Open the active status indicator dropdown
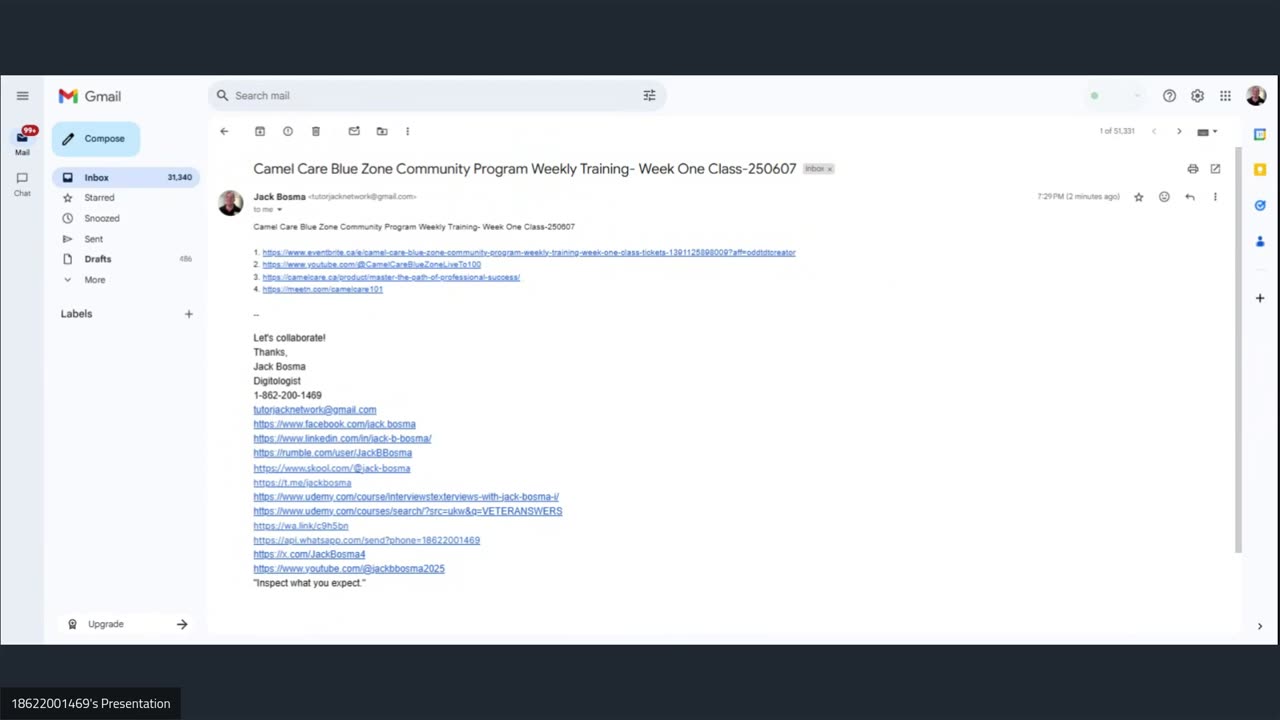Image resolution: width=1280 pixels, height=720 pixels. pyautogui.click(x=1115, y=96)
